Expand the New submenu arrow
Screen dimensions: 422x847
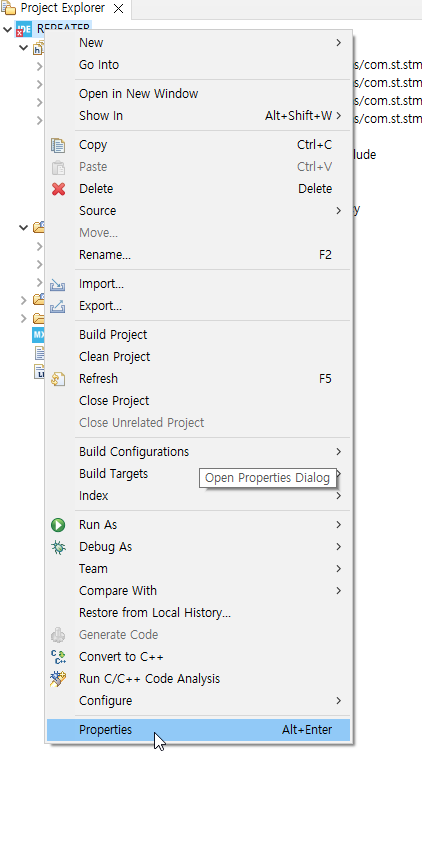339,43
